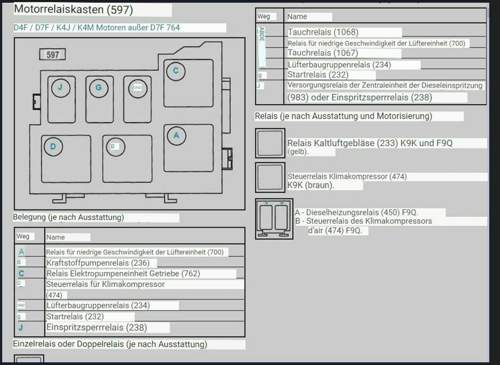500x365 pixels.
Task: Click the circle marked J in the diagram
Action: click(x=61, y=88)
